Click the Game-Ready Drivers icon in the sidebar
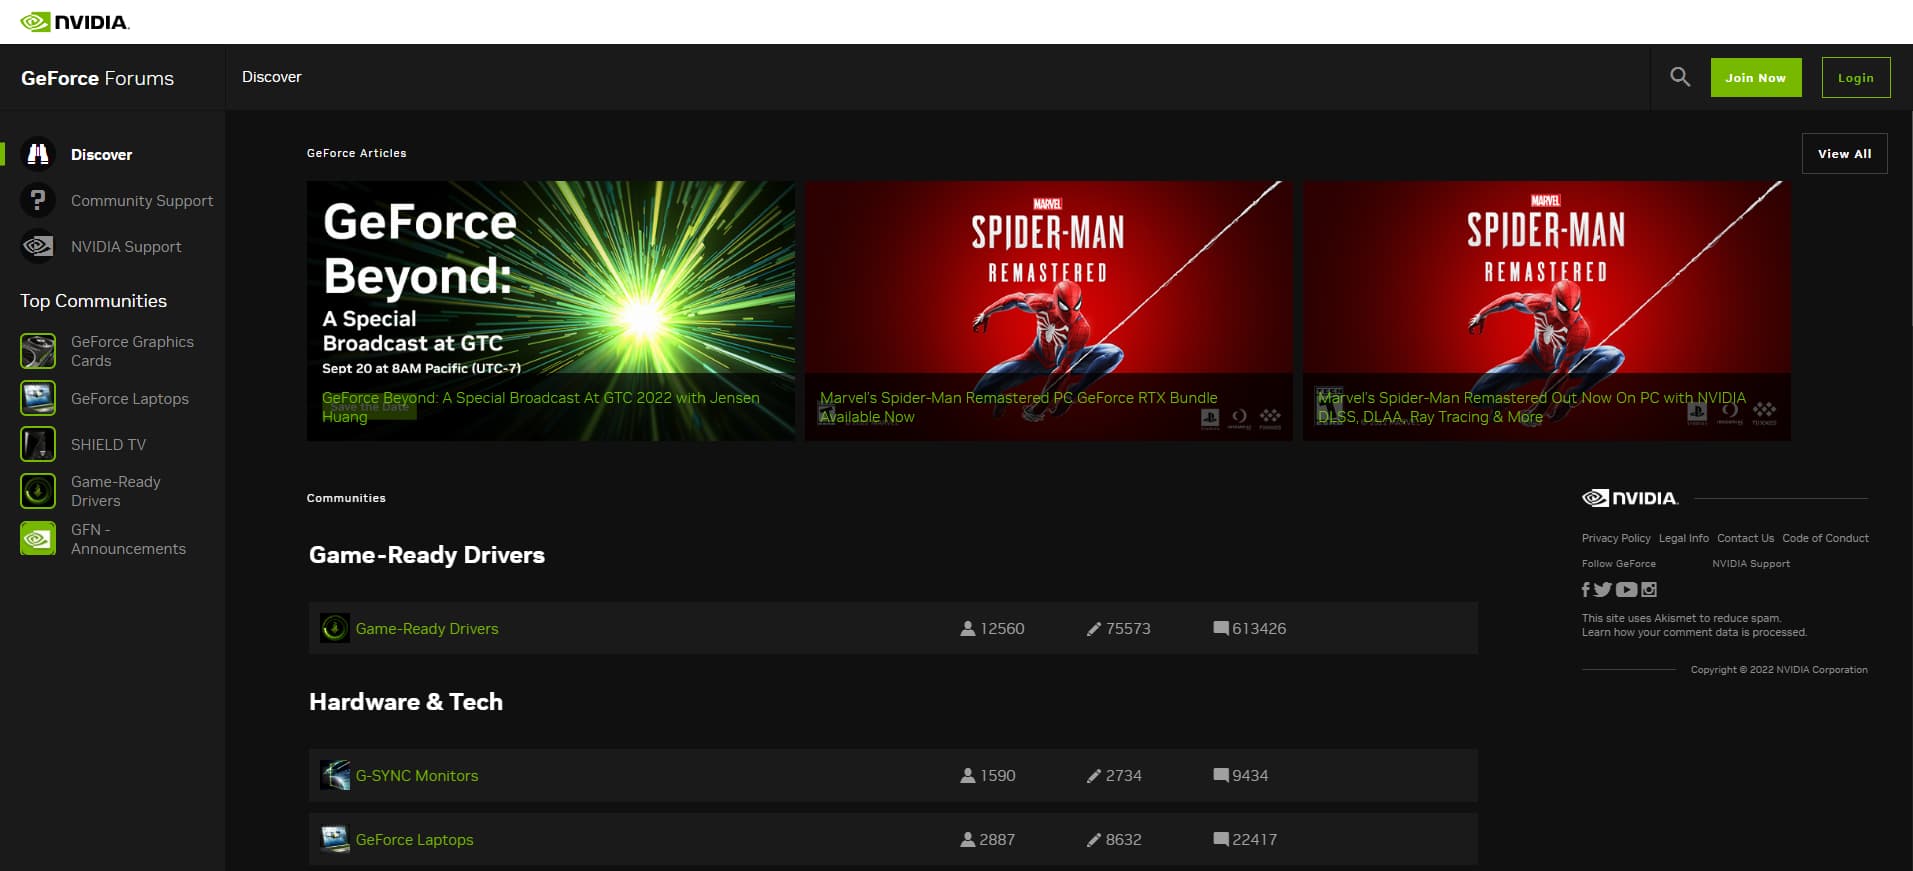This screenshot has width=1913, height=871. point(38,491)
